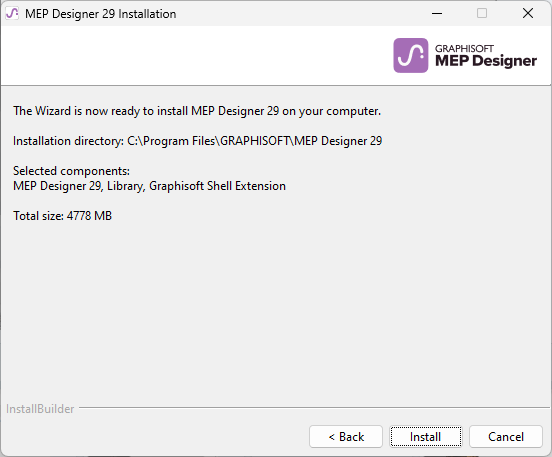
Task: Click the selected components list line
Action: [x=149, y=186]
